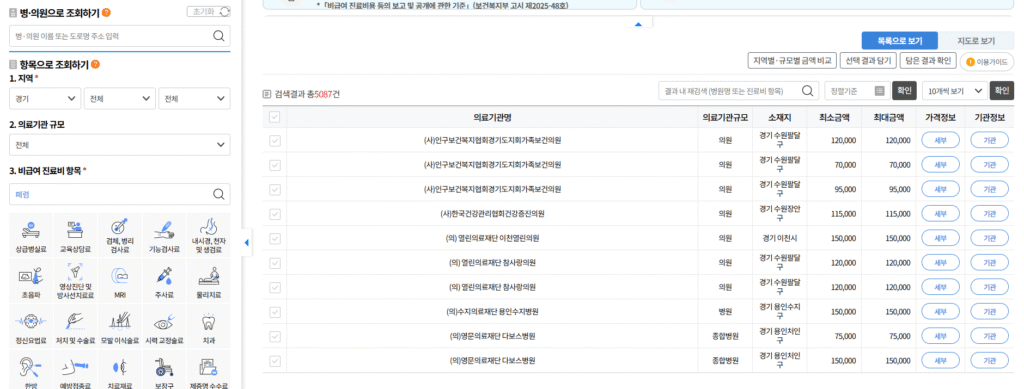Choose the 모발 이식술료 icon
Image resolution: width=1024 pixels, height=389 pixels.
pyautogui.click(x=120, y=326)
